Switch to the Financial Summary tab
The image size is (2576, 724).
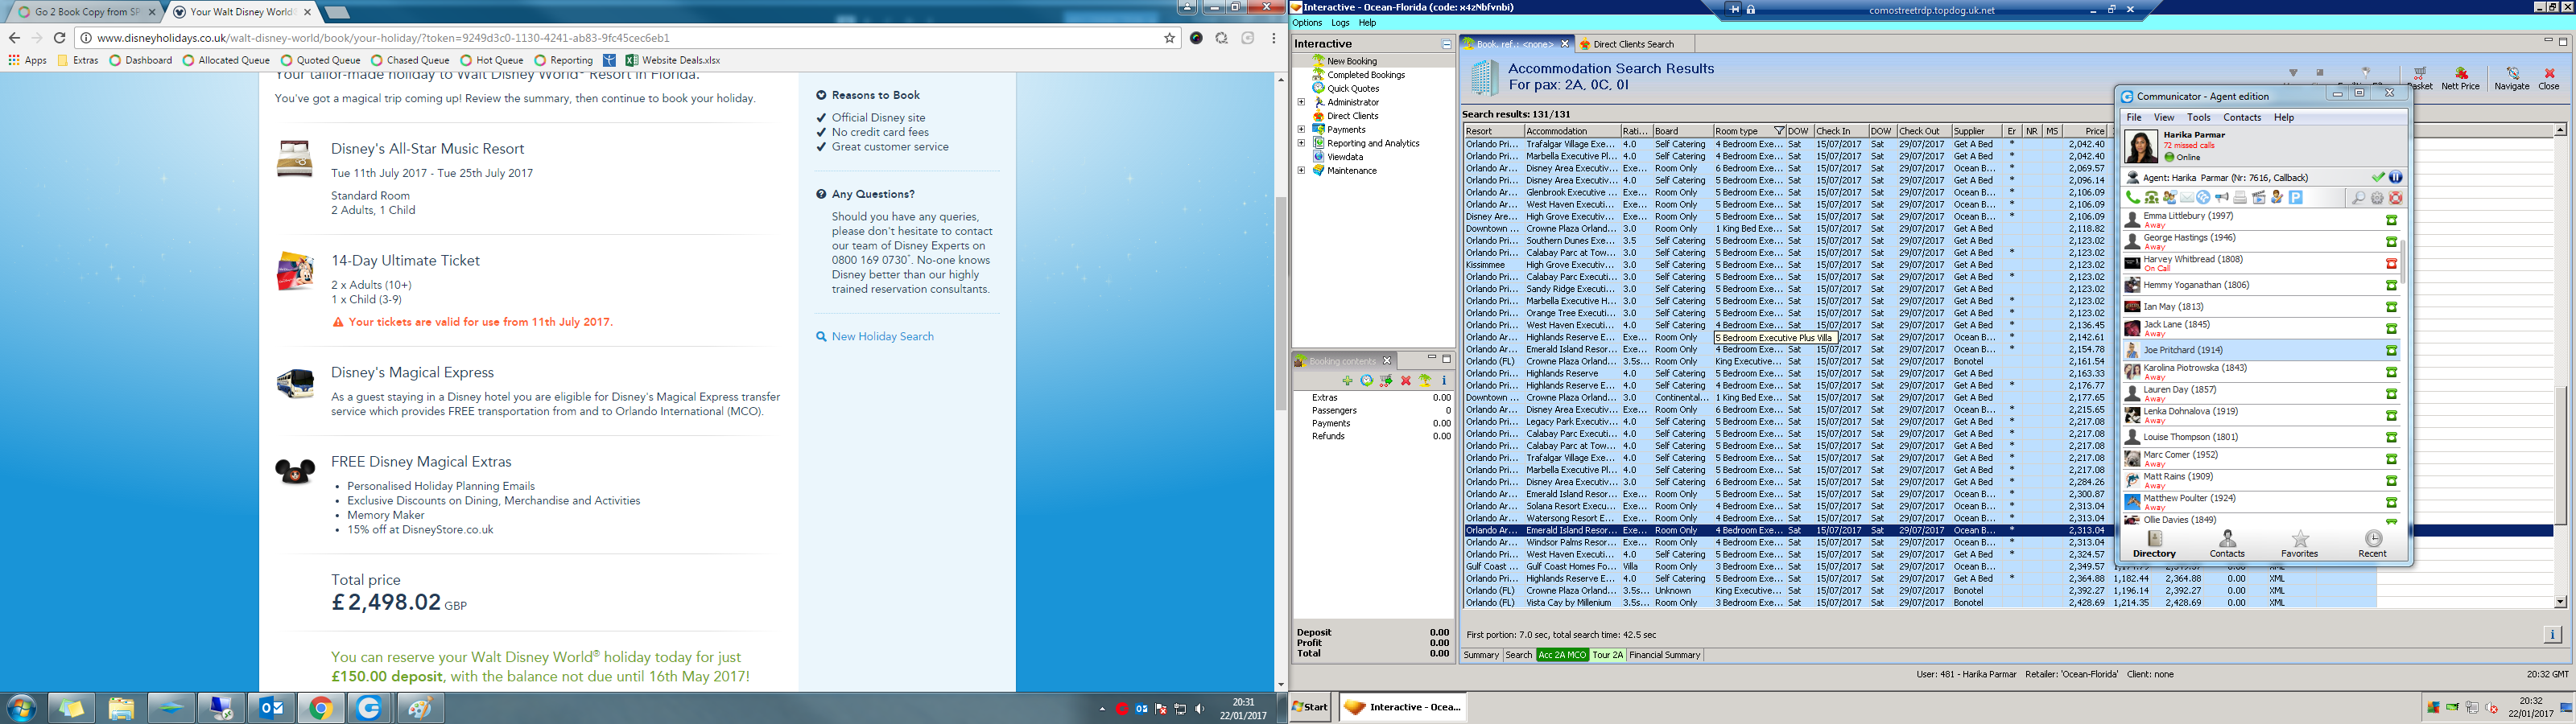coord(1665,655)
